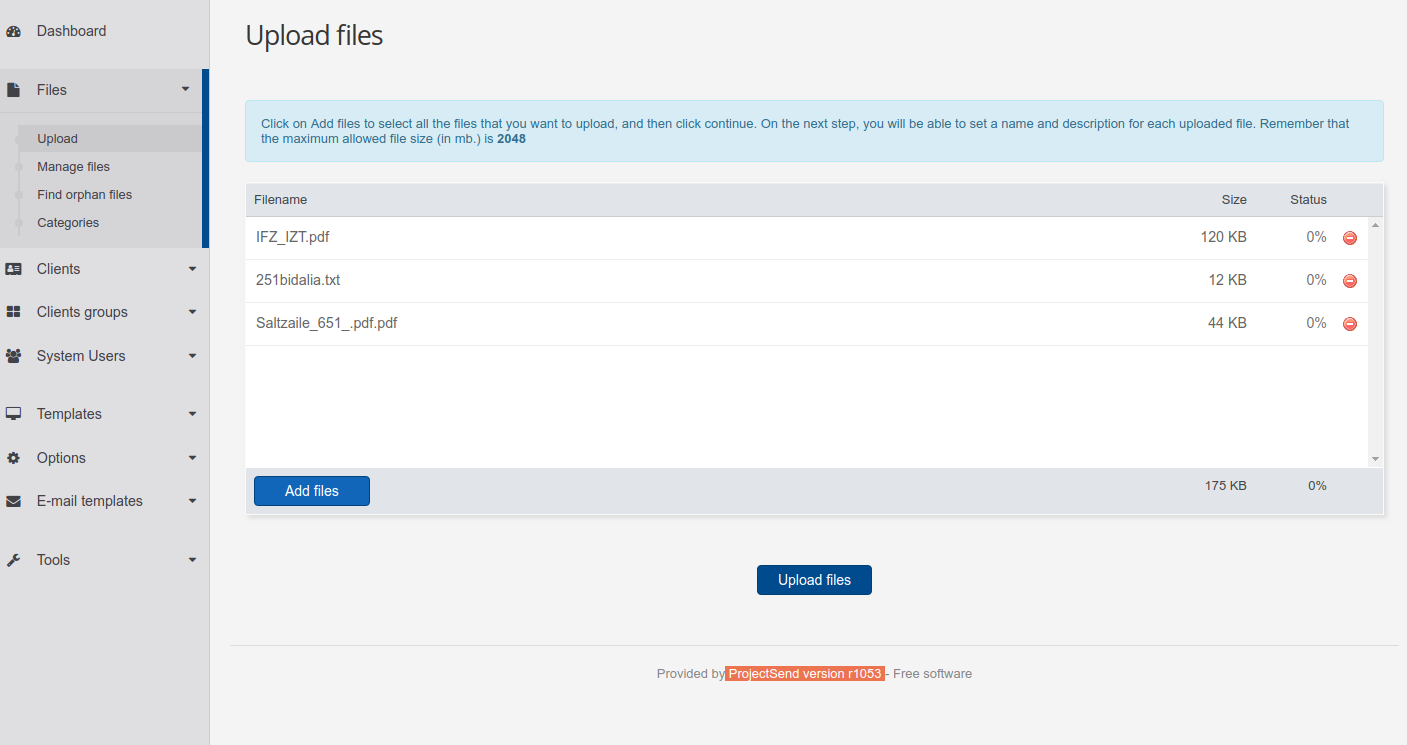Open the ProjectSend version r1053 link
The image size is (1407, 745).
pyautogui.click(x=804, y=673)
